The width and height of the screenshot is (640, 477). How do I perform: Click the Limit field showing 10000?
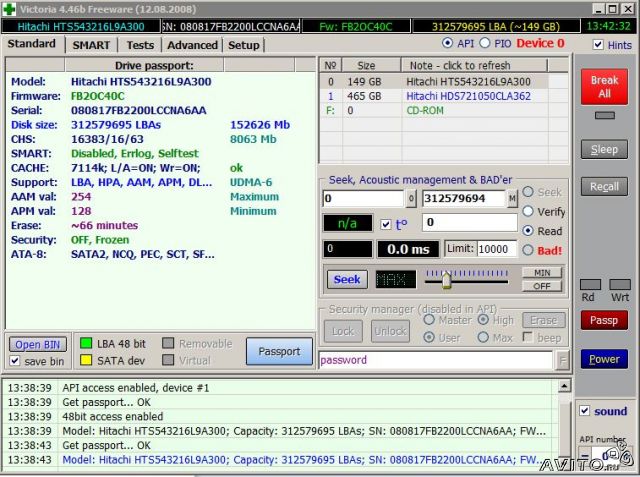pos(496,249)
